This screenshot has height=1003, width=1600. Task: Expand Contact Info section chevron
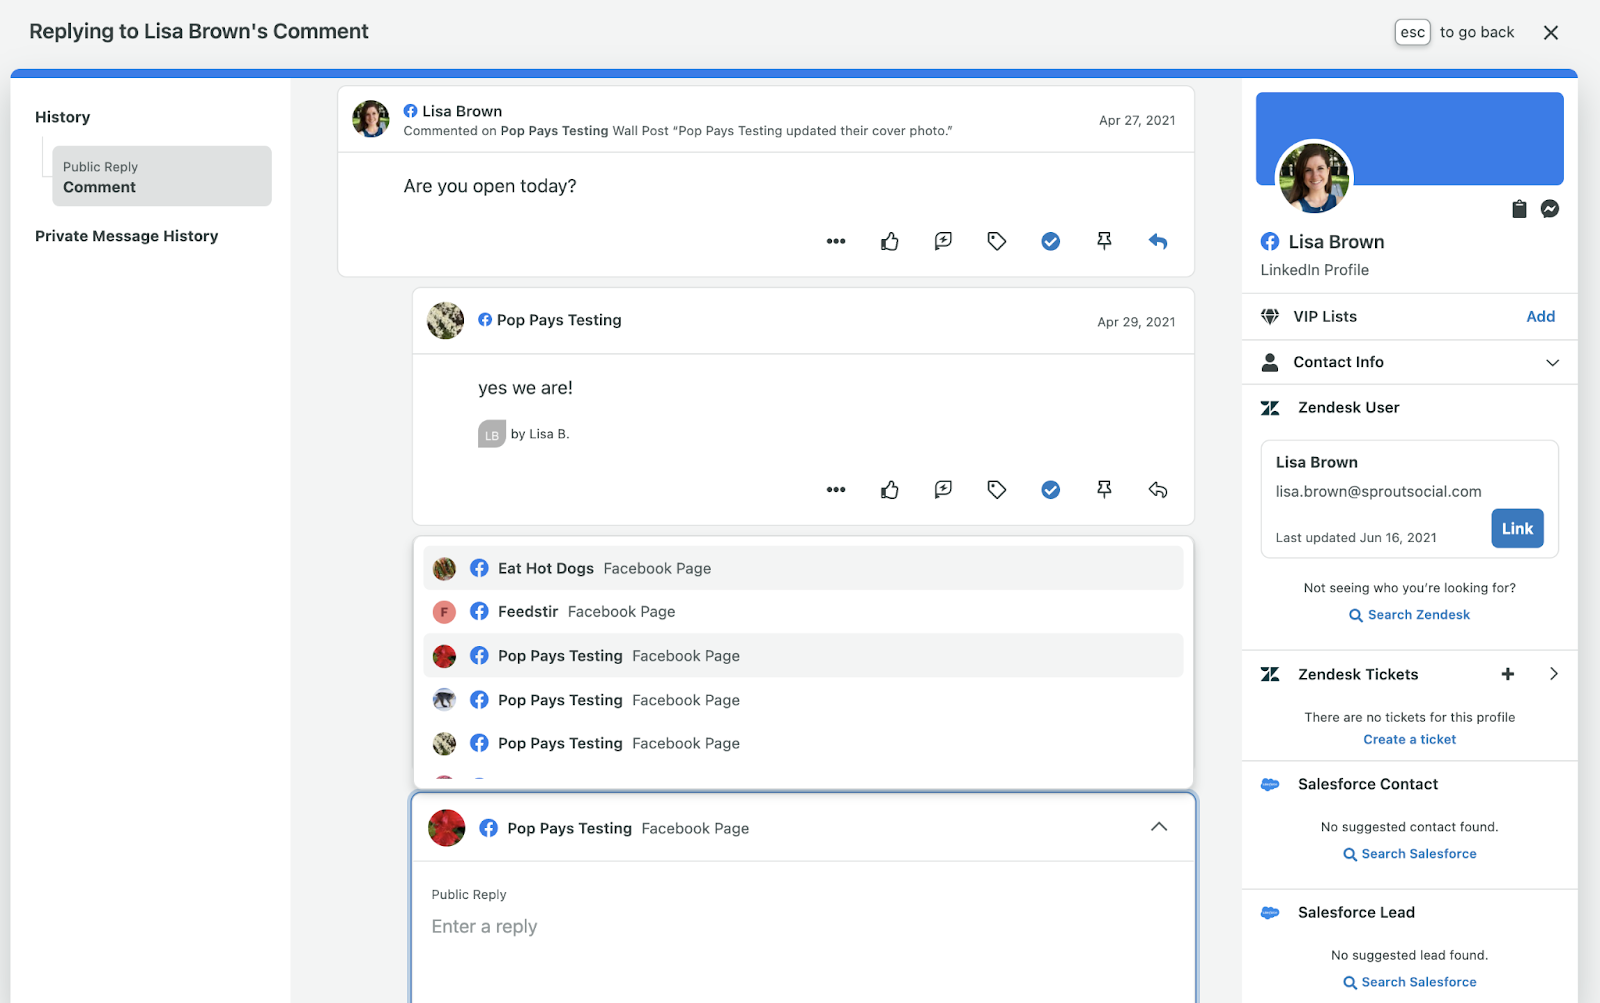(1553, 363)
